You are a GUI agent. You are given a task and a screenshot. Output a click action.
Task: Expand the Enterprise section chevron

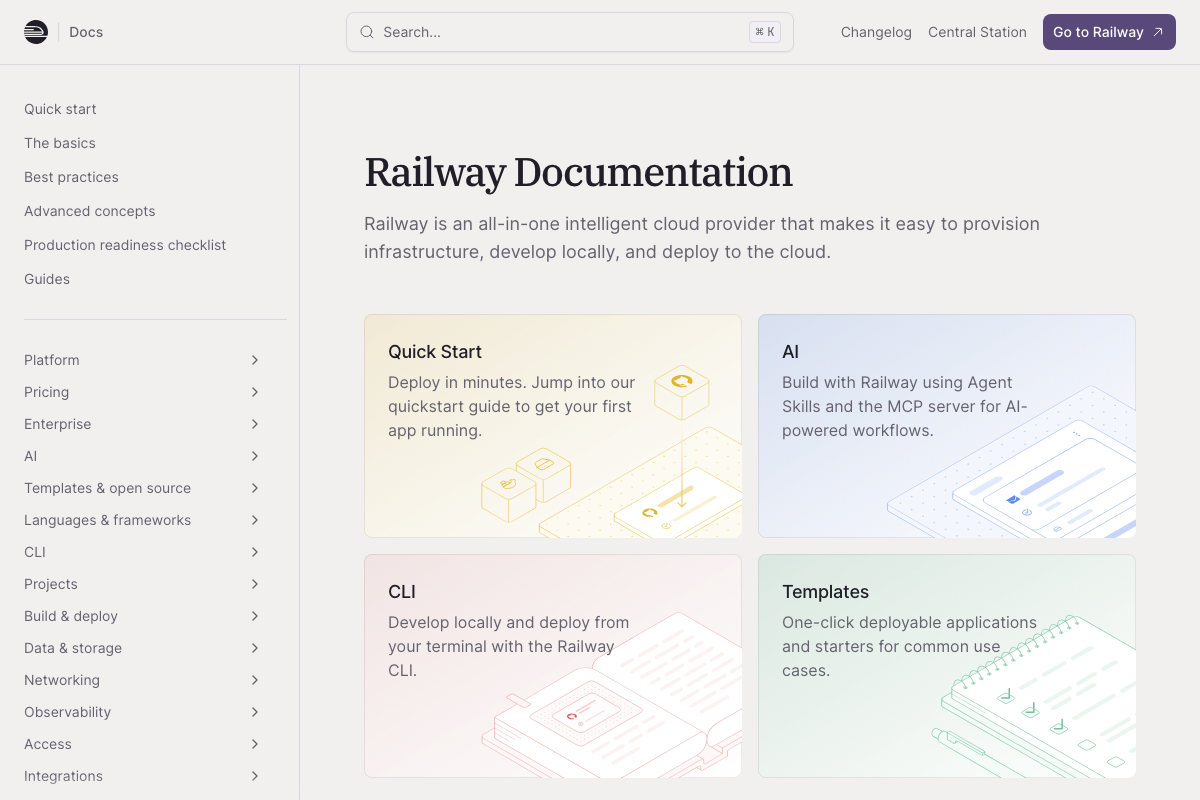(x=255, y=424)
